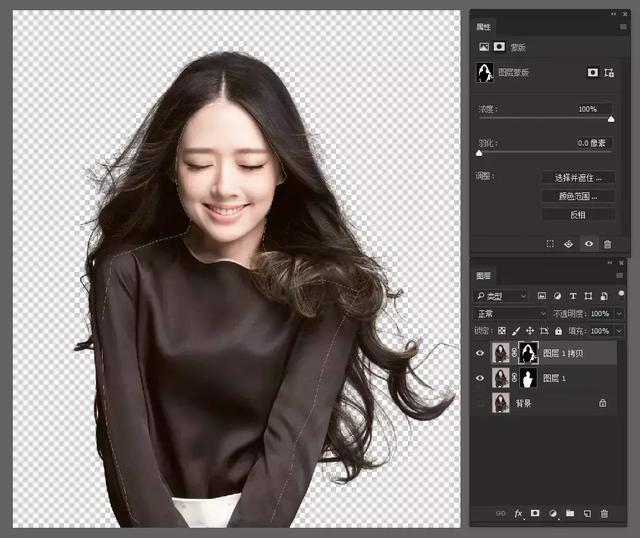This screenshot has width=640, height=538.
Task: Add a layer mask from Layers footer
Action: click(535, 514)
